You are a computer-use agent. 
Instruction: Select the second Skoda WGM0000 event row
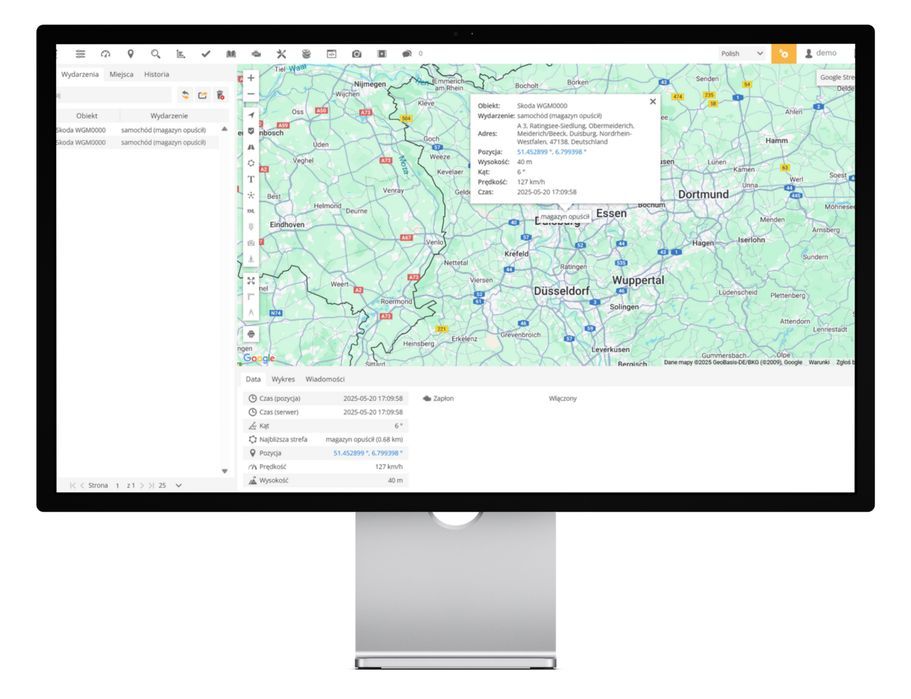(x=137, y=142)
